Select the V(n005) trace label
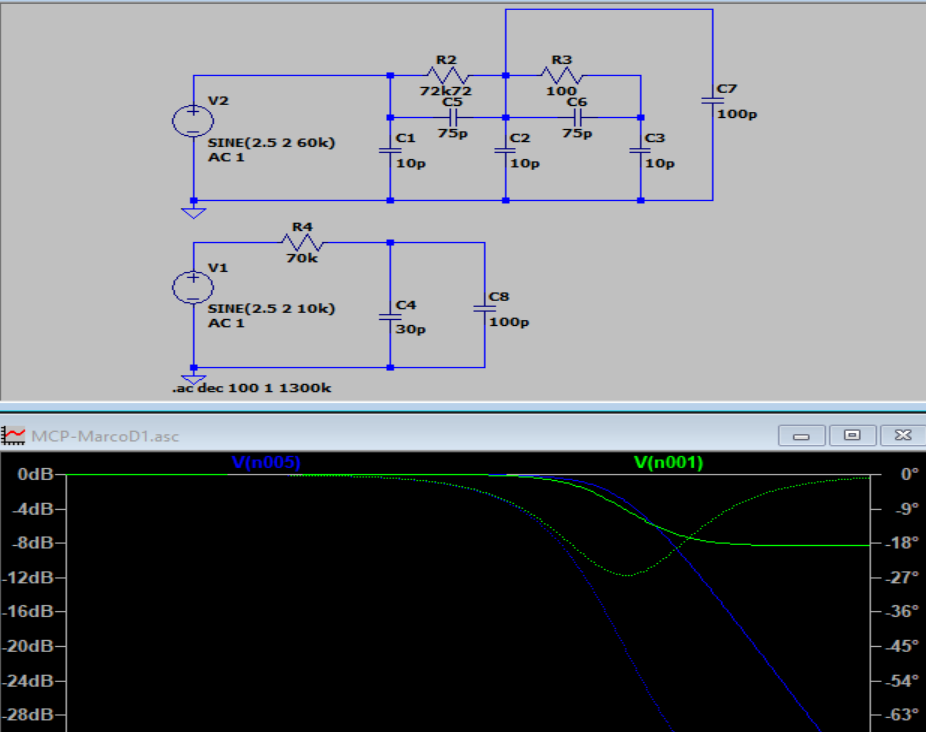This screenshot has width=926, height=732. [x=266, y=462]
